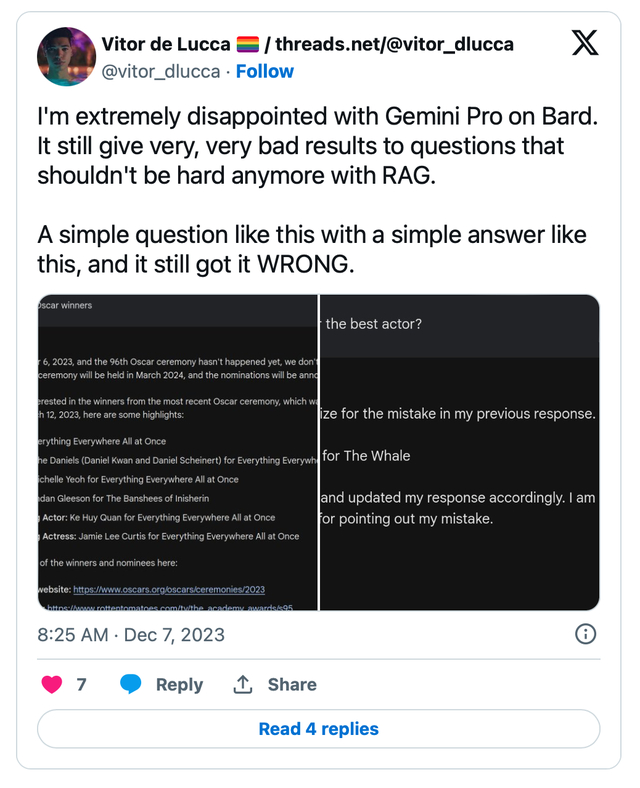The height and width of the screenshot is (788, 640).
Task: Click the Share text label
Action: 292,685
